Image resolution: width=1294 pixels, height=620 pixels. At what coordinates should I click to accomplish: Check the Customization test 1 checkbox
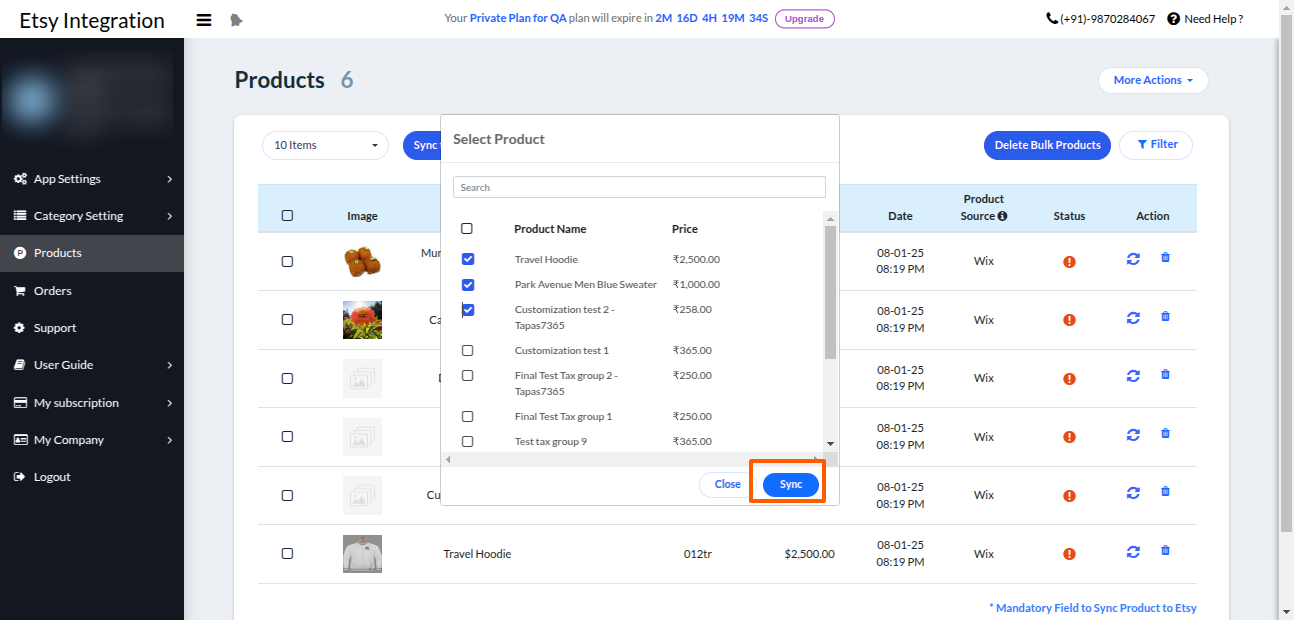[x=467, y=350]
